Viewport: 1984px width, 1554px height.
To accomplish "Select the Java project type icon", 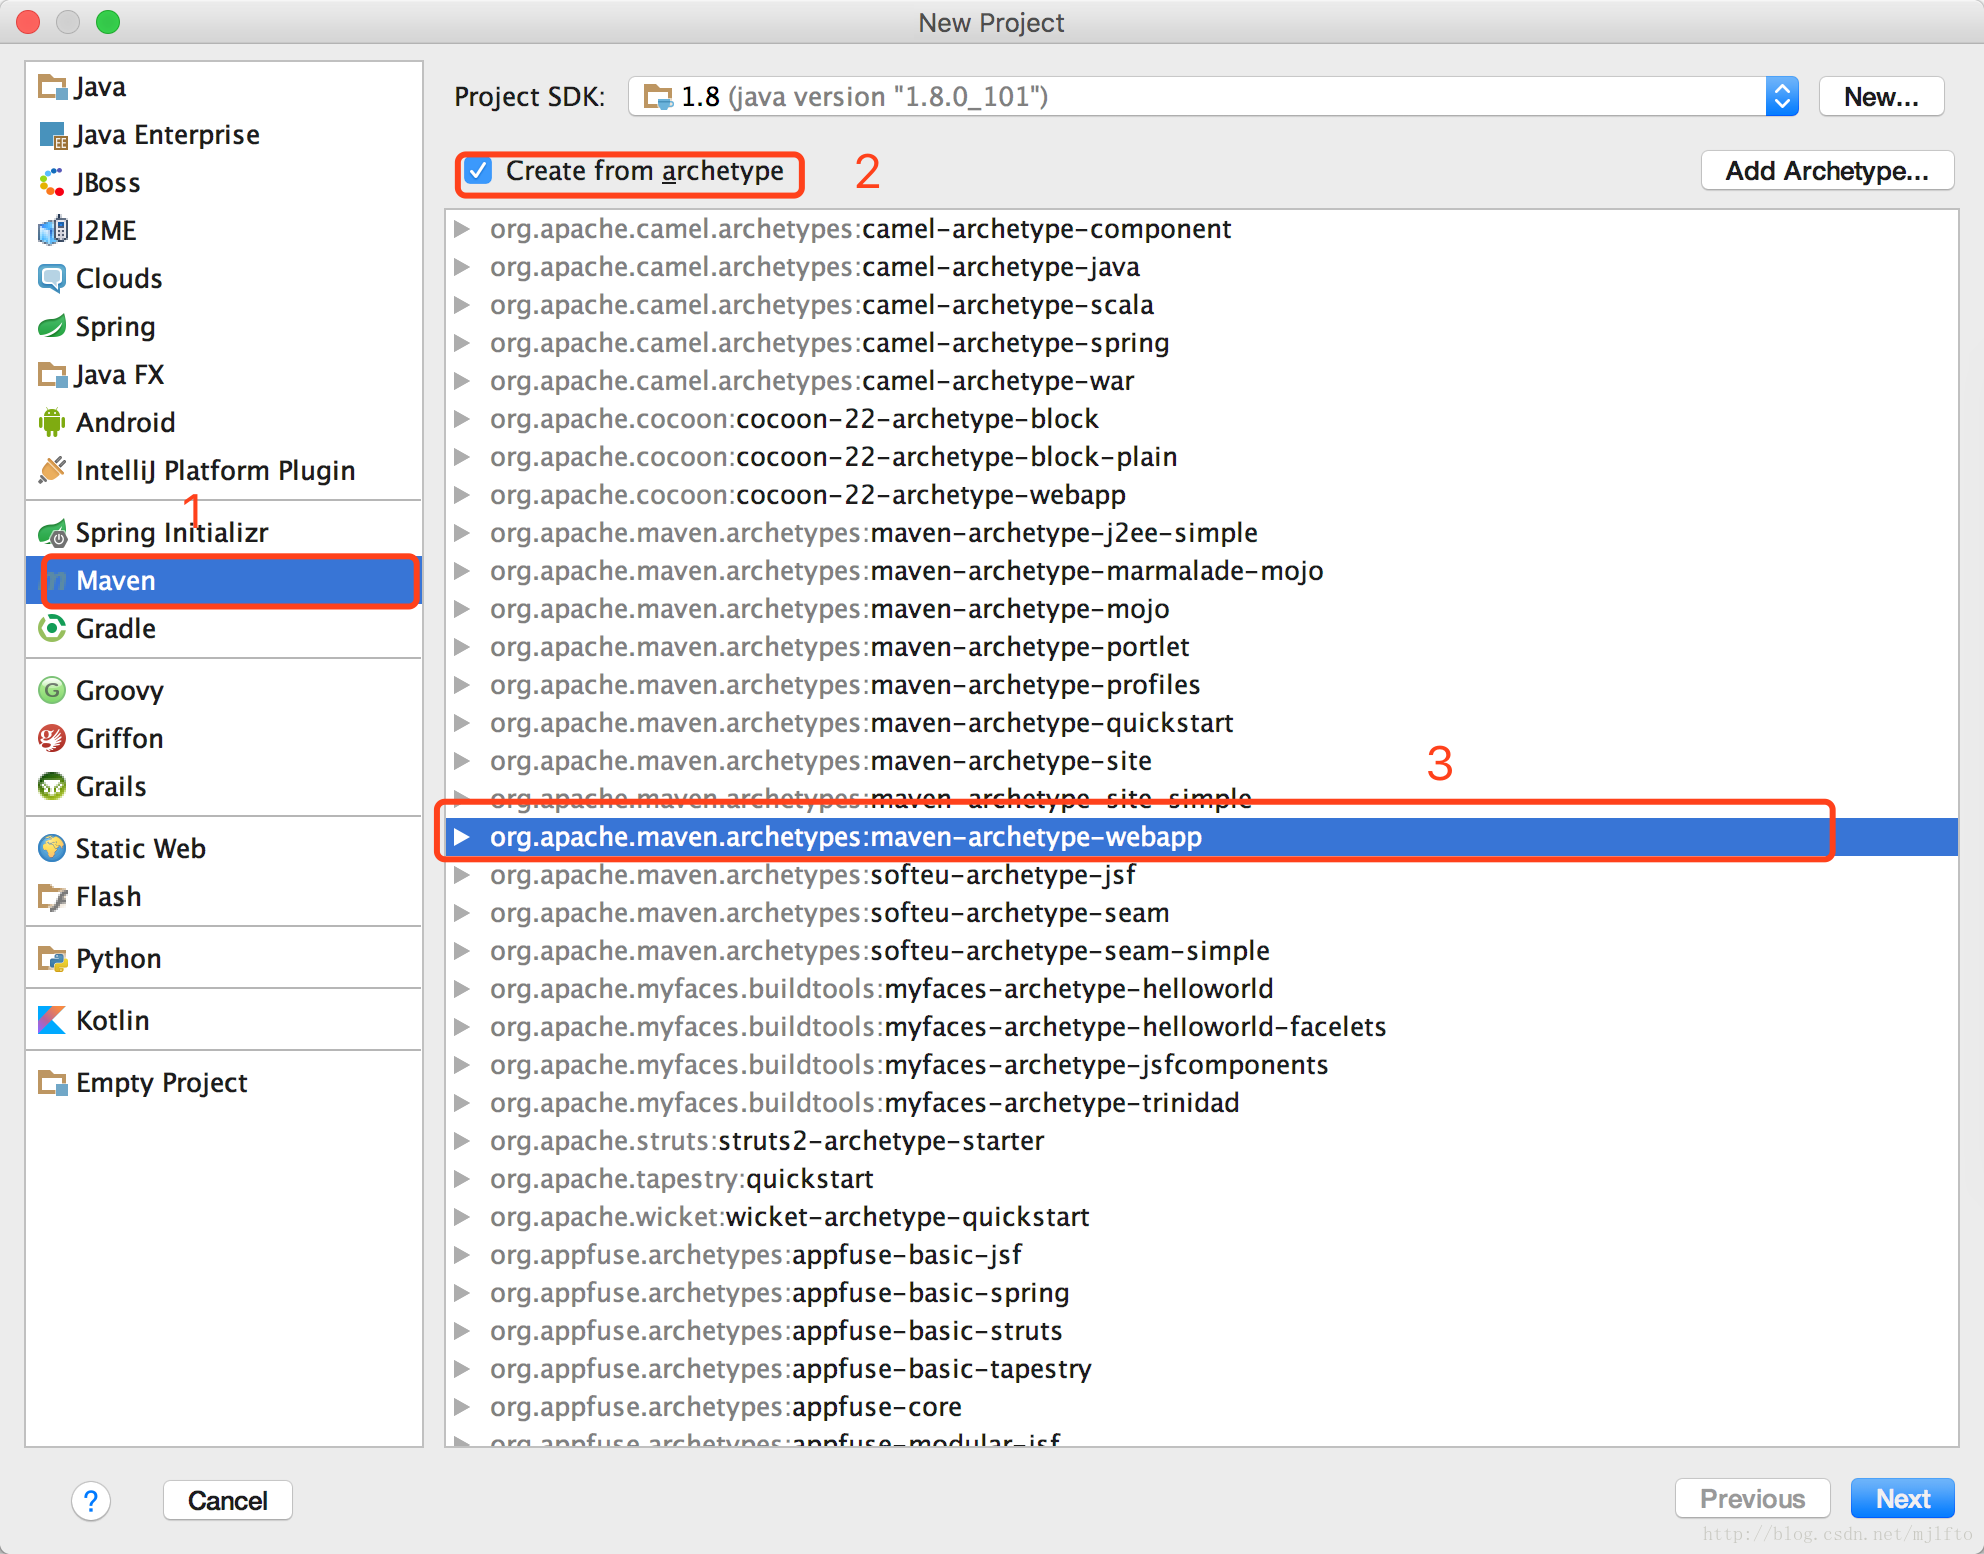I will click(52, 87).
